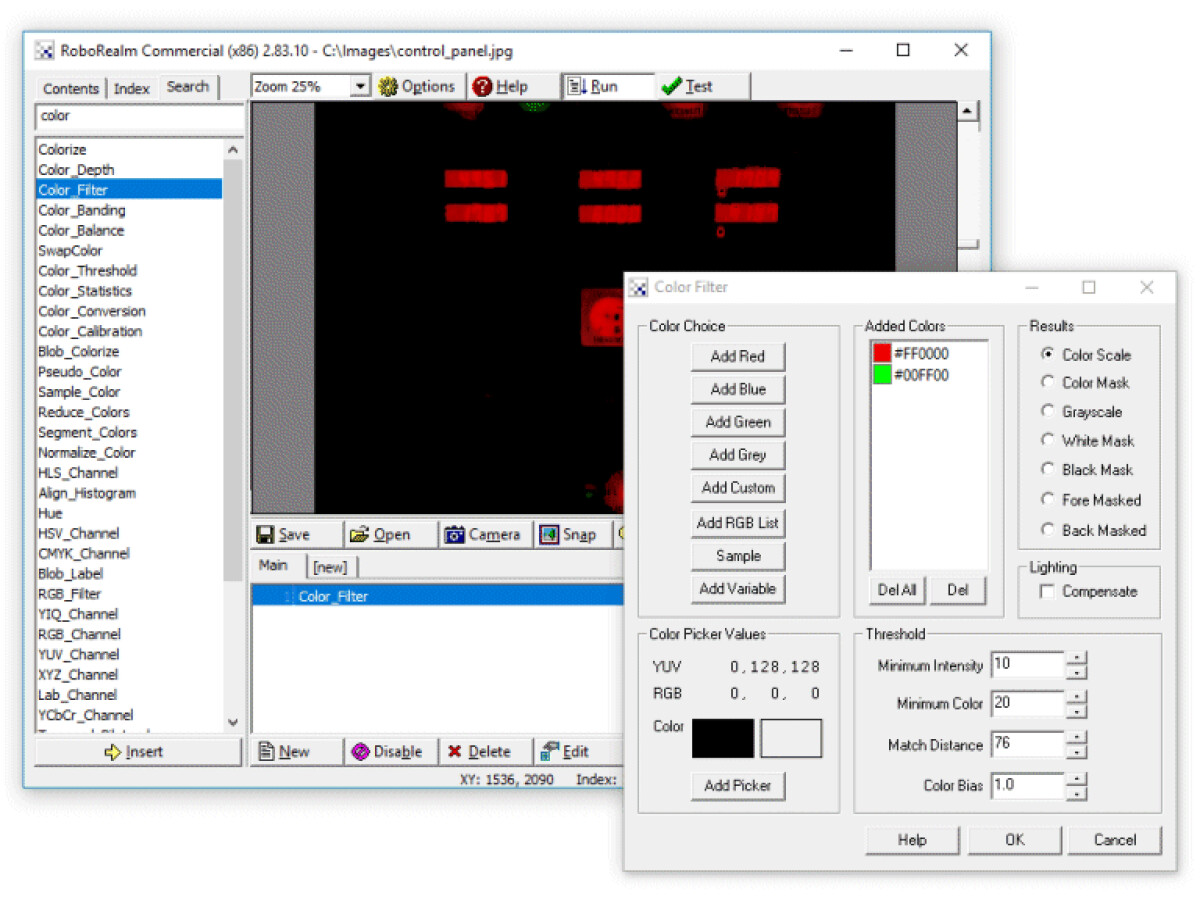
Task: Switch to the Search tab
Action: pyautogui.click(x=188, y=87)
